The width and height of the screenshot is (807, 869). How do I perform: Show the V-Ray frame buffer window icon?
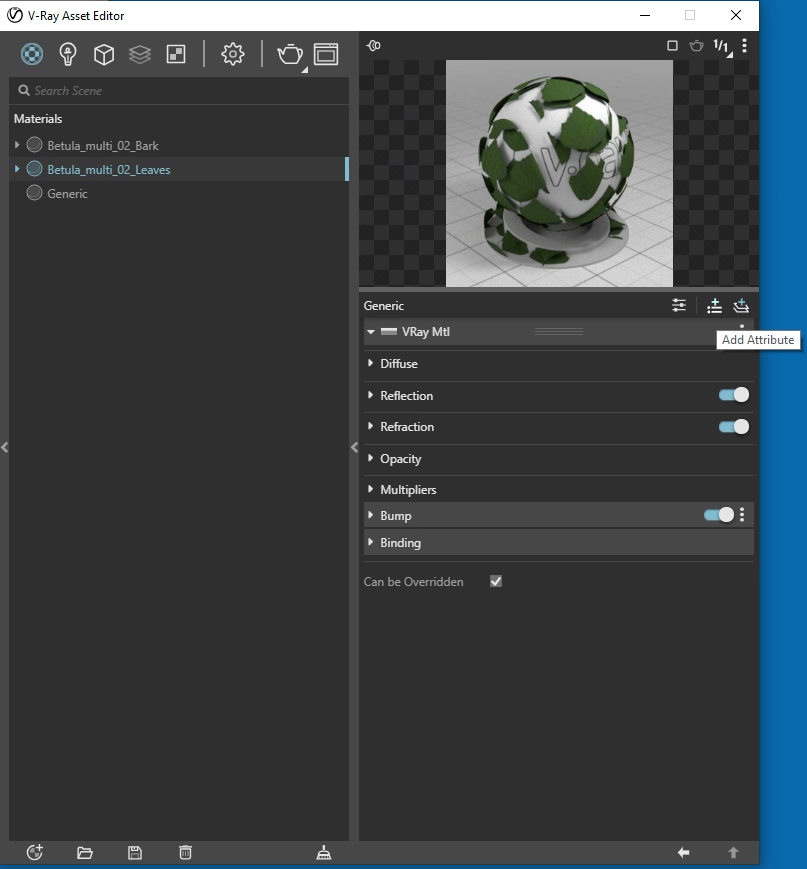point(326,54)
